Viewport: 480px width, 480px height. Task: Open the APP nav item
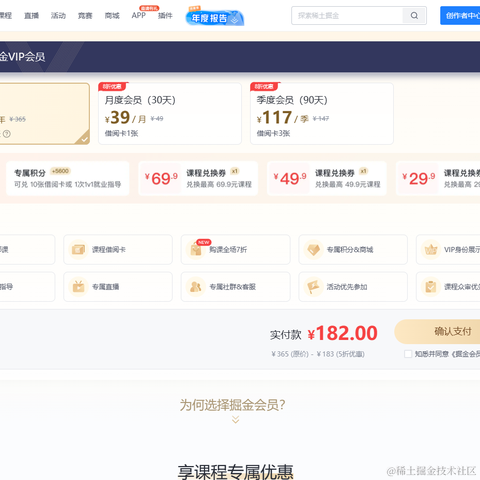tap(139, 15)
